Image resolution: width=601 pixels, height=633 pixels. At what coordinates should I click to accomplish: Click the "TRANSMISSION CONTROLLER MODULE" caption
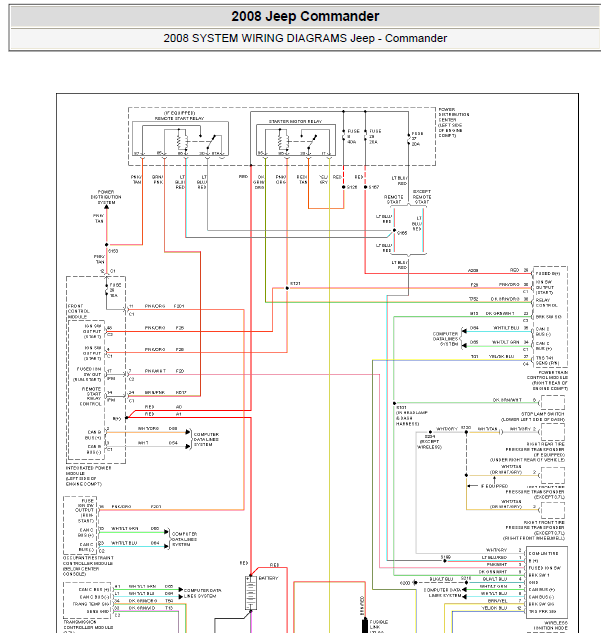click(x=88, y=625)
